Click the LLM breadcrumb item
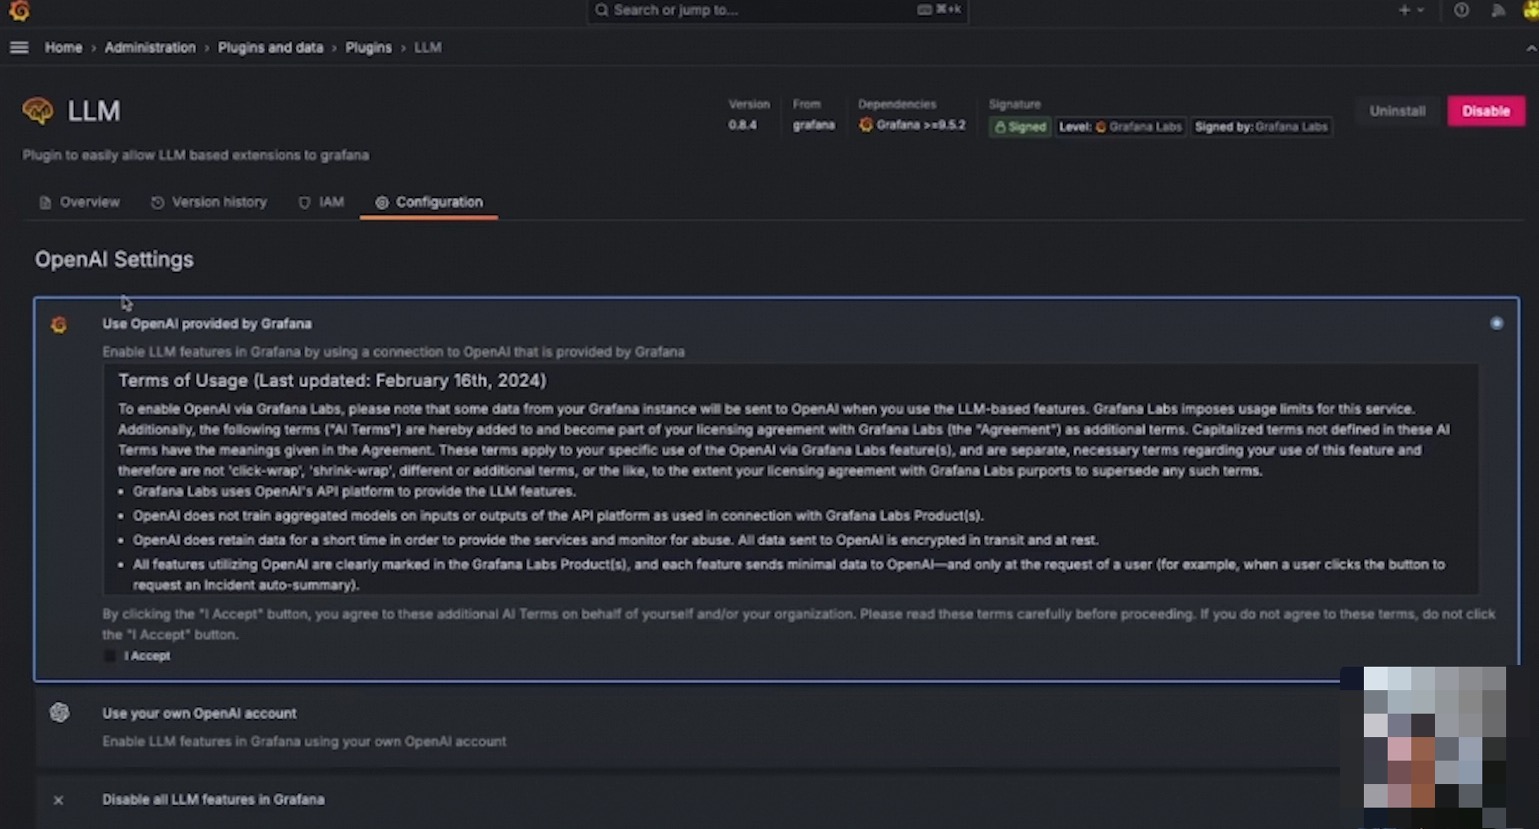This screenshot has width=1539, height=829. [x=428, y=47]
